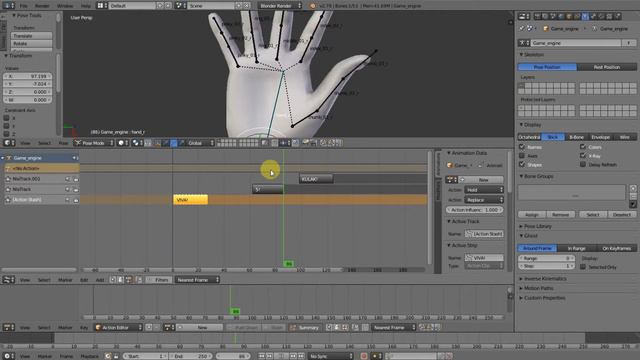Image resolution: width=640 pixels, height=360 pixels.
Task: Click Assign button in Bone Groups
Action: tap(531, 215)
